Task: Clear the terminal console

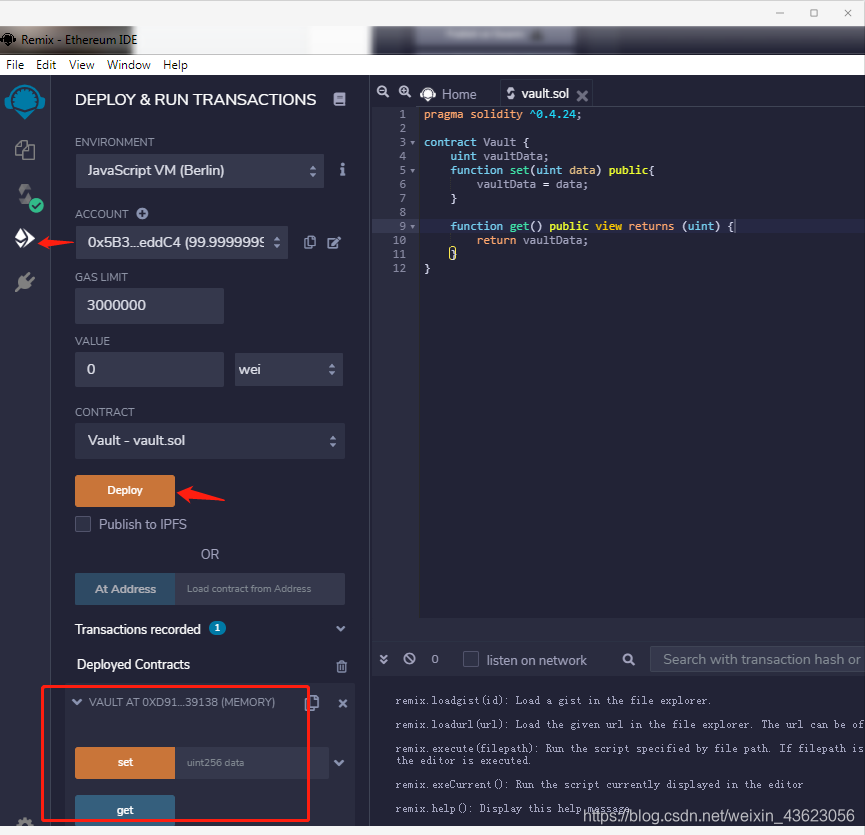Action: click(409, 659)
